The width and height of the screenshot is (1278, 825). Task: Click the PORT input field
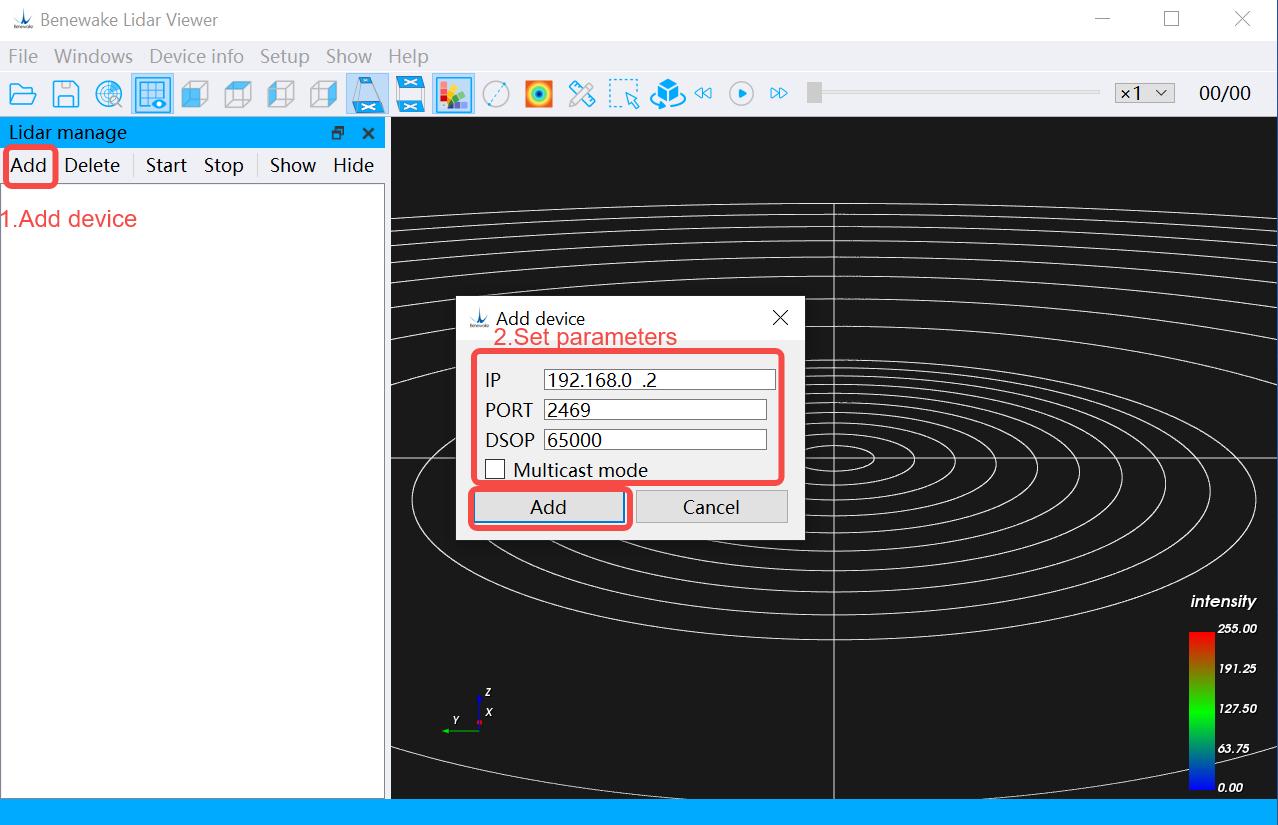pos(655,410)
